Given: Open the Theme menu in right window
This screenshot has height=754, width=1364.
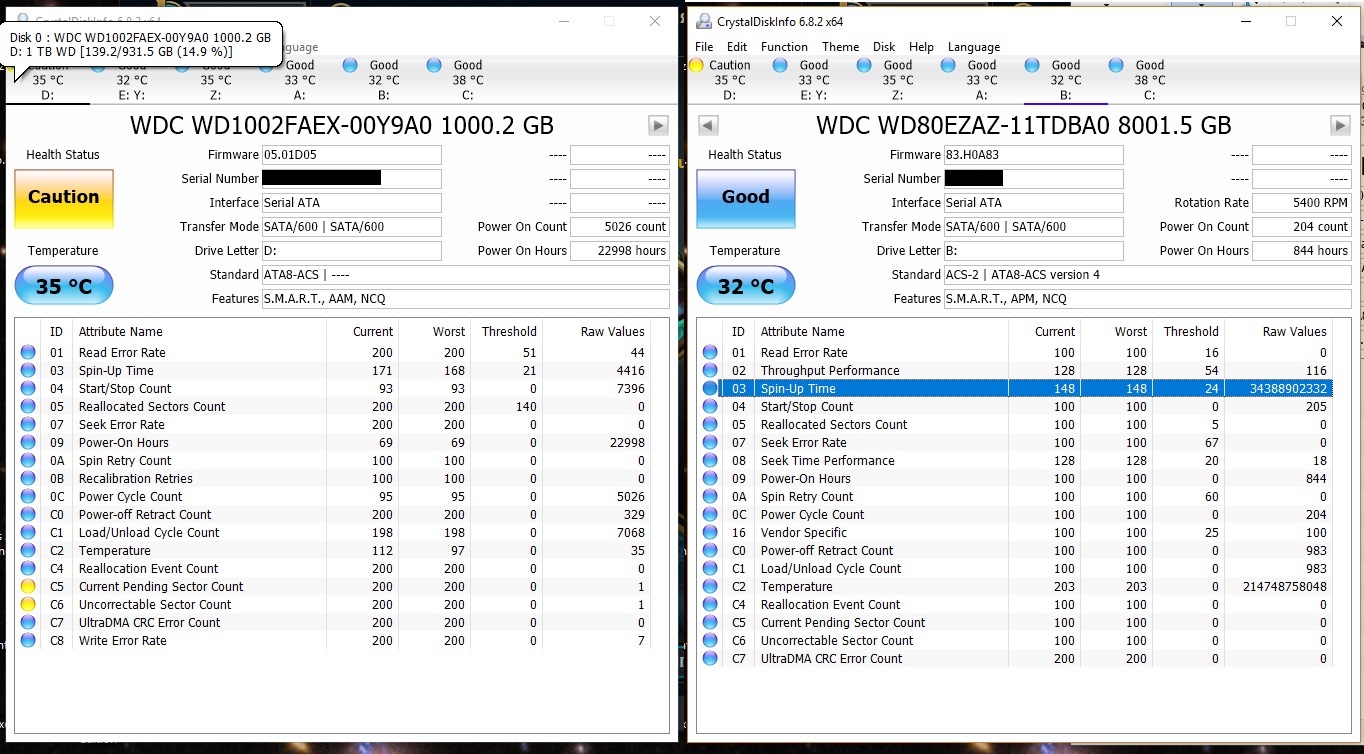Looking at the screenshot, I should pyautogui.click(x=840, y=47).
